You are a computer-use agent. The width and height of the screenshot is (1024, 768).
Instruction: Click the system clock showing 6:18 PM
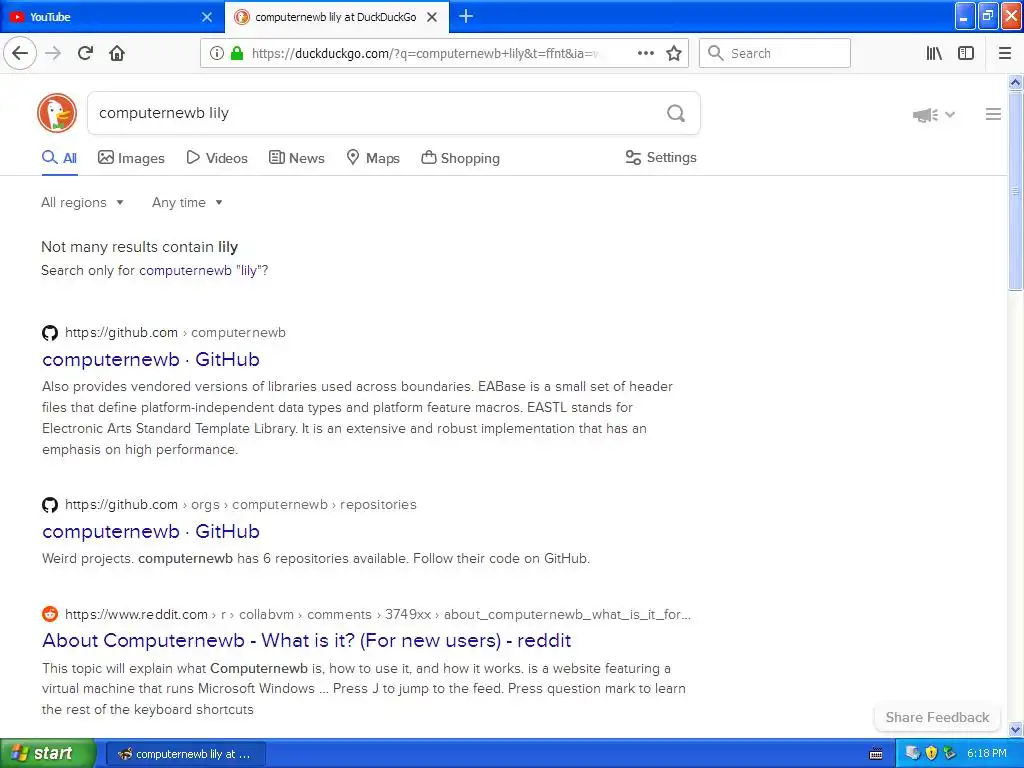pos(986,753)
